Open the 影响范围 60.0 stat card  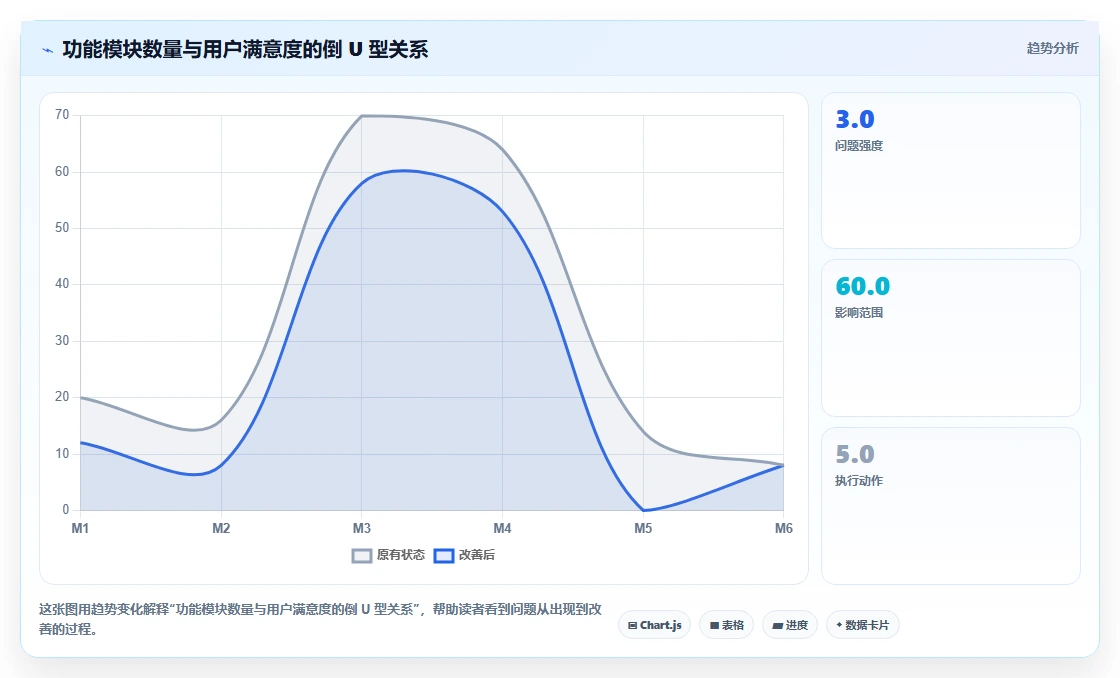951,338
